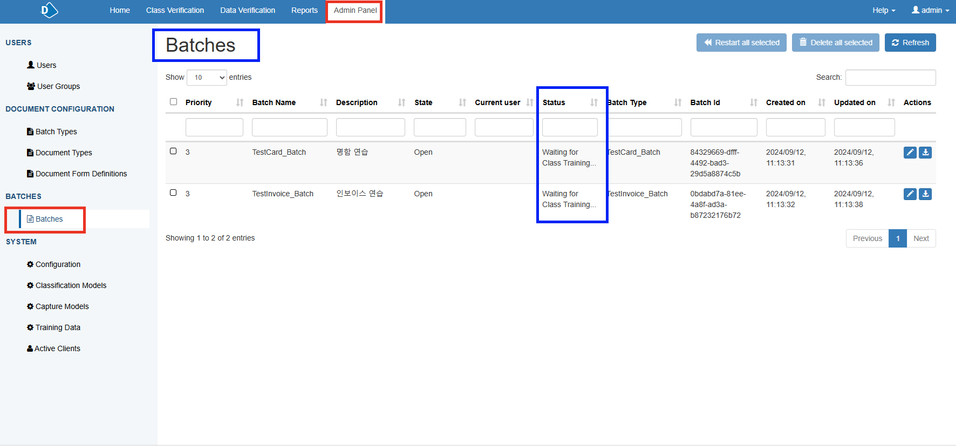Open the Show entries count dropdown
The height and width of the screenshot is (446, 956).
click(x=207, y=77)
